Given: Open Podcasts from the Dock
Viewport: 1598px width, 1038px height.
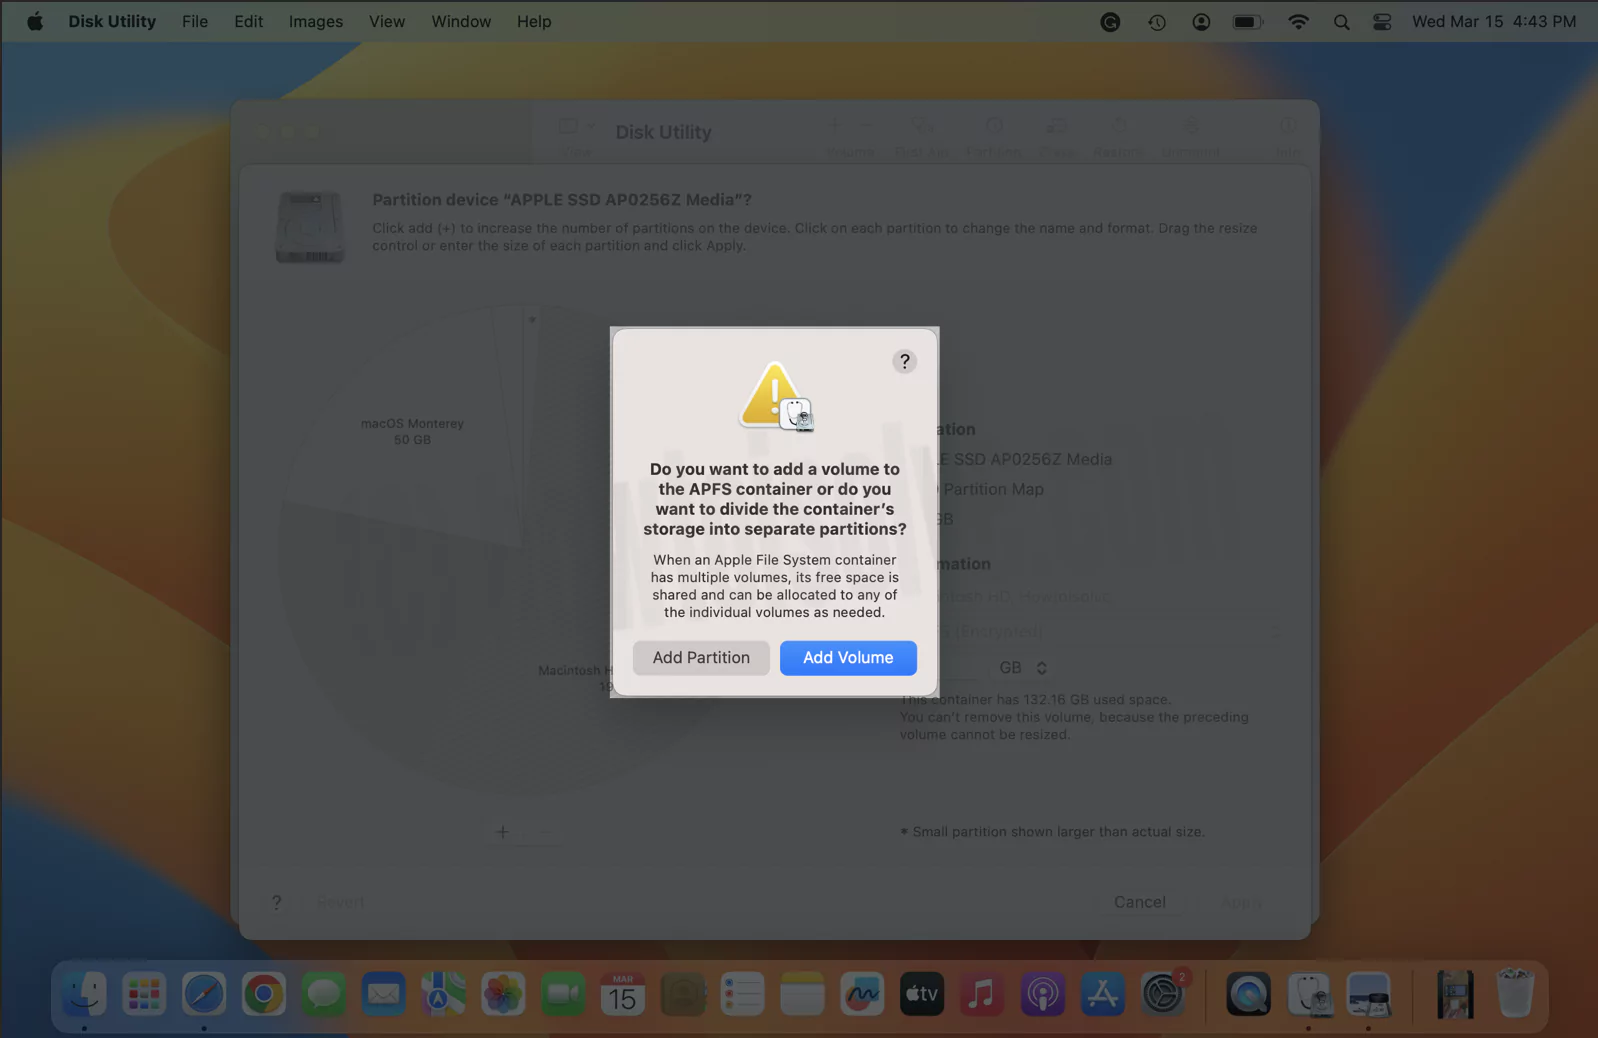Looking at the screenshot, I should click(1042, 995).
